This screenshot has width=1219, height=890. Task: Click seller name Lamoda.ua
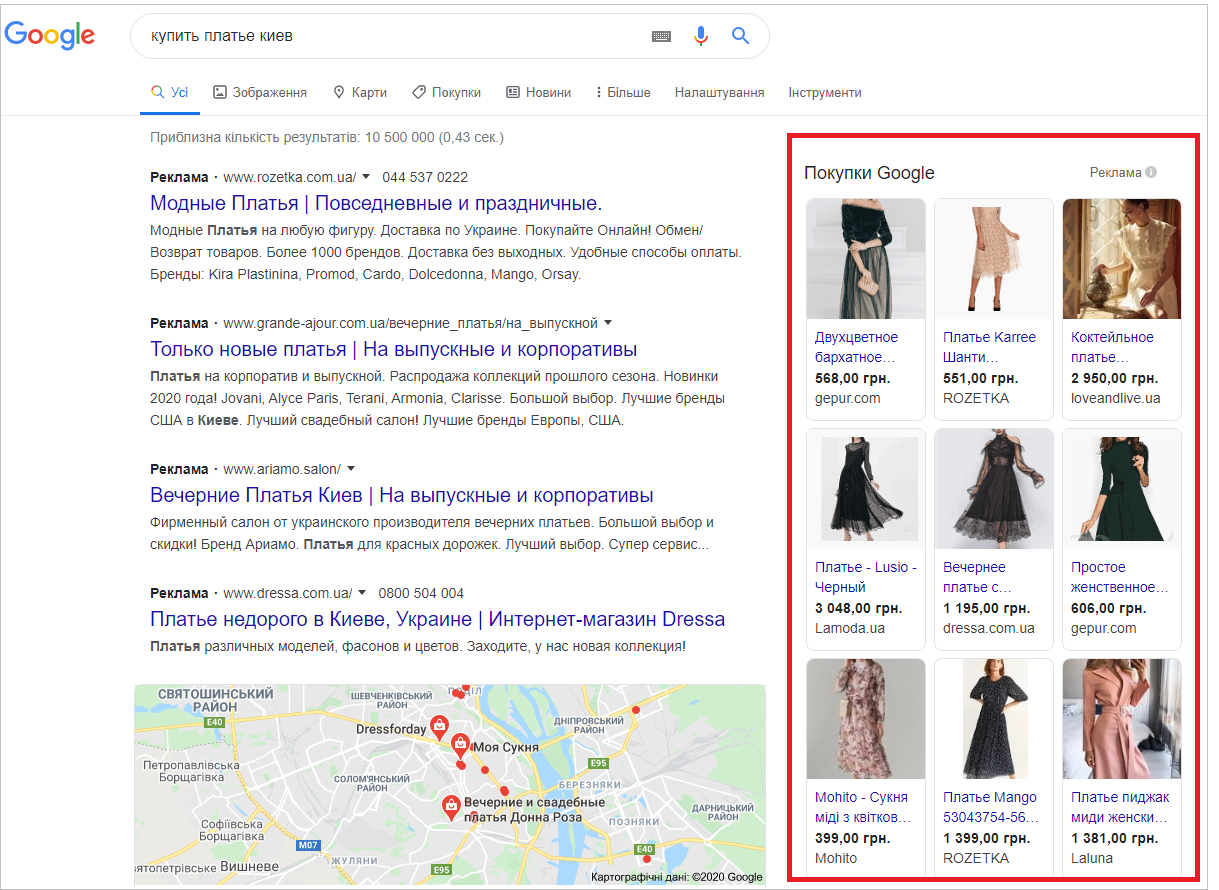pos(850,628)
